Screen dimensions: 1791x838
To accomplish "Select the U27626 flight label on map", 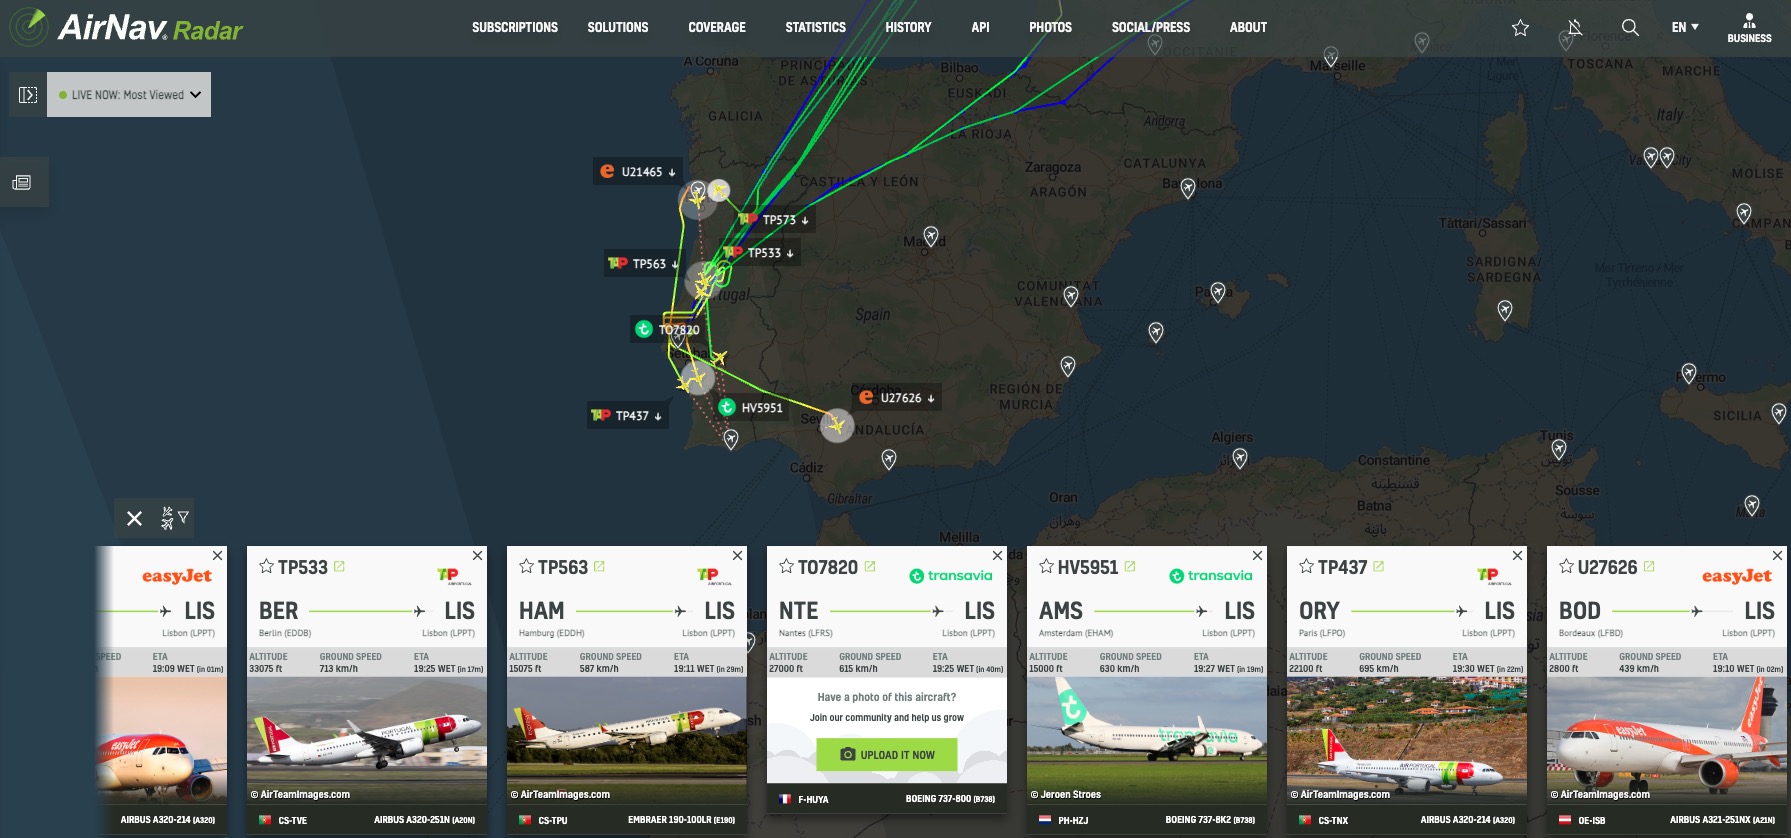I will (x=898, y=398).
